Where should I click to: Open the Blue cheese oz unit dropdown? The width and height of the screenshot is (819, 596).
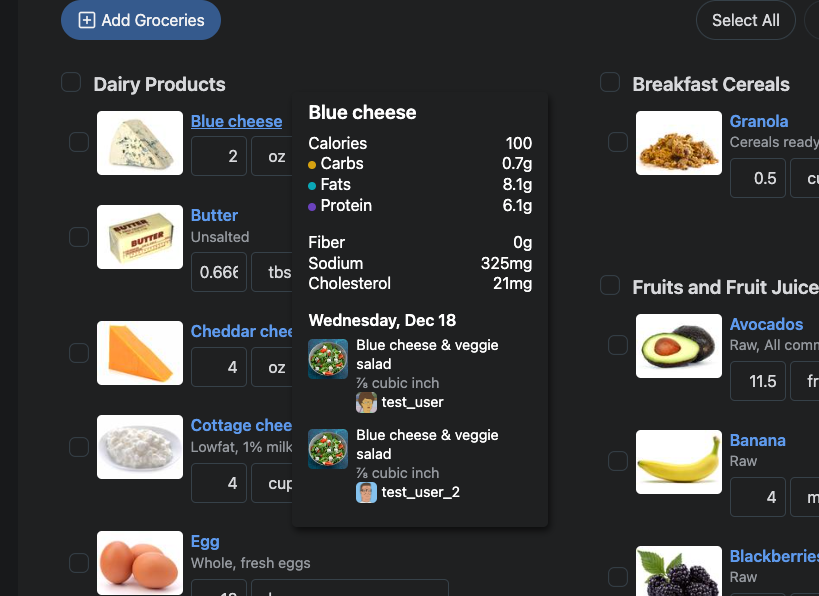[x=272, y=157]
